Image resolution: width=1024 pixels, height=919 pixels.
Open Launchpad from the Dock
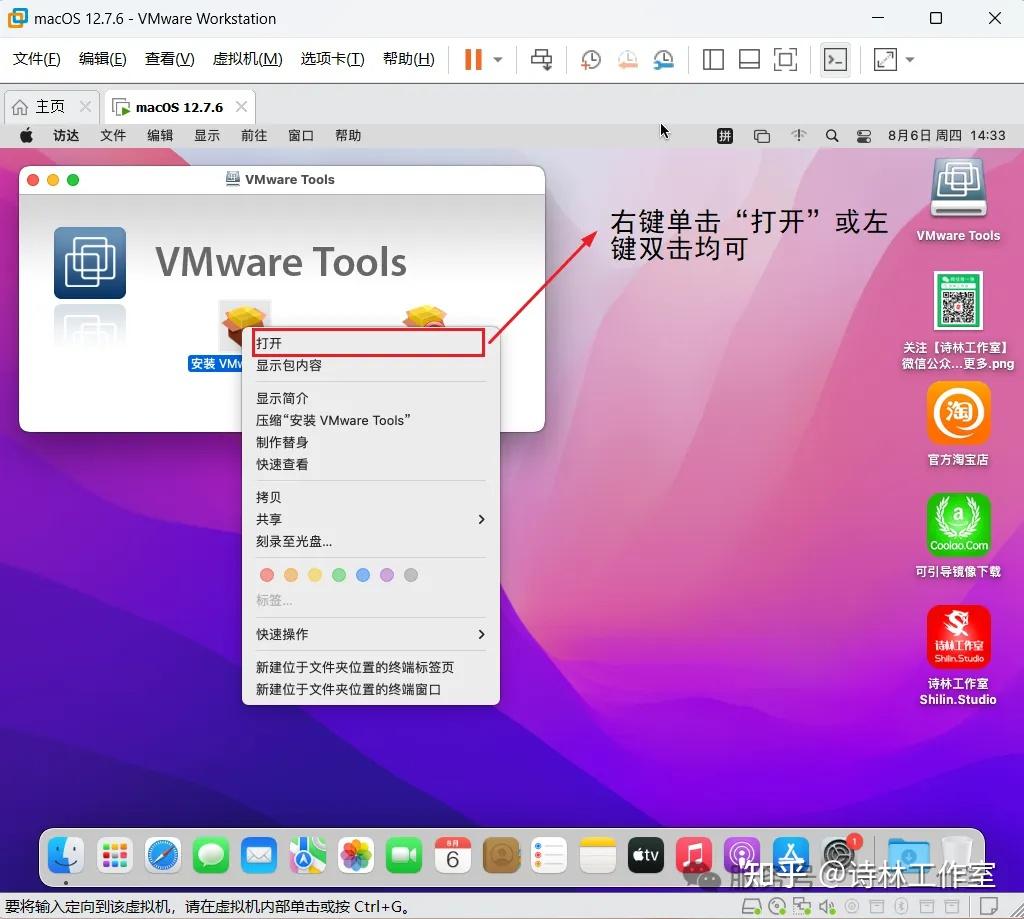tap(114, 855)
